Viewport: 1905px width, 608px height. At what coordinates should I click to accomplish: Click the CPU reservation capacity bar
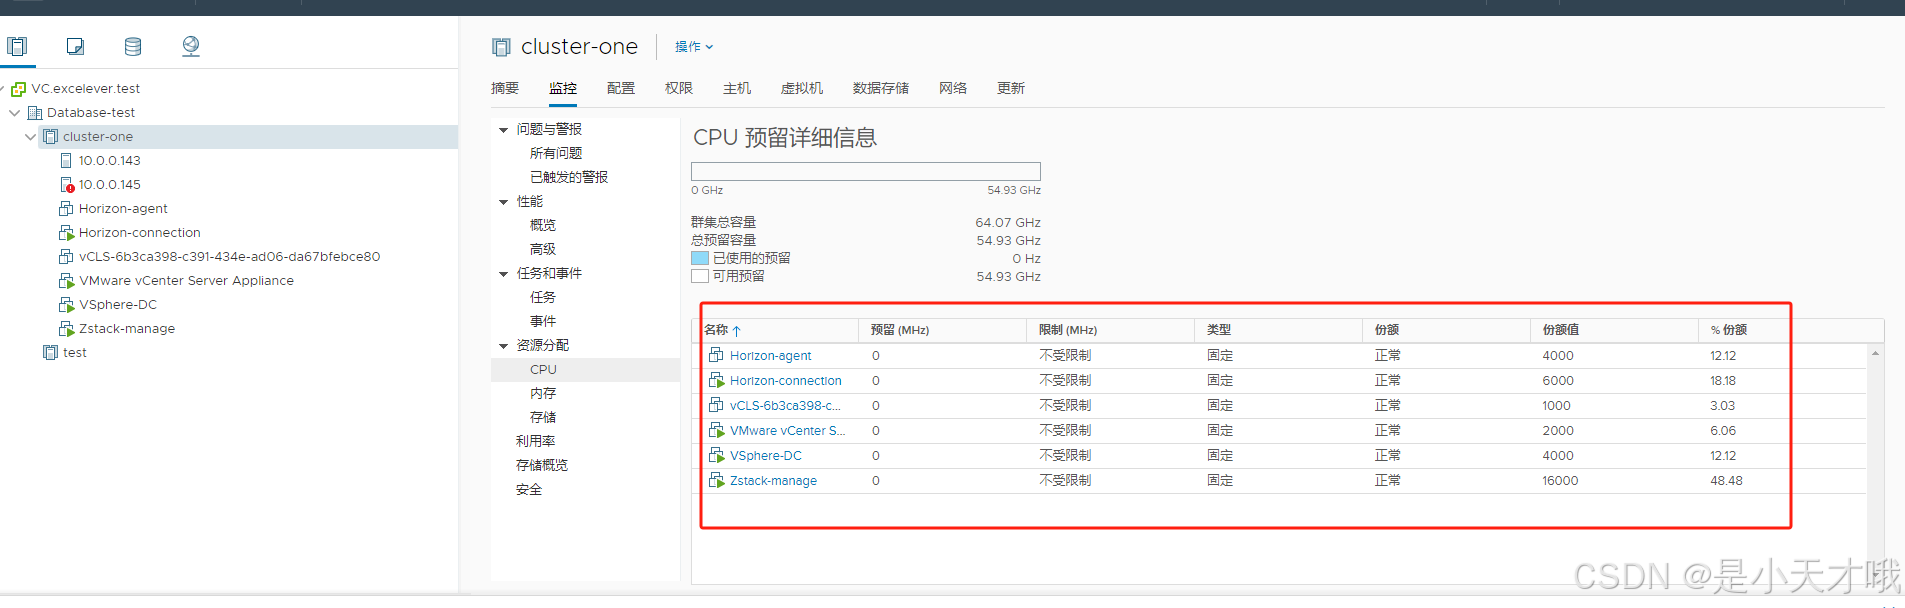pyautogui.click(x=866, y=171)
